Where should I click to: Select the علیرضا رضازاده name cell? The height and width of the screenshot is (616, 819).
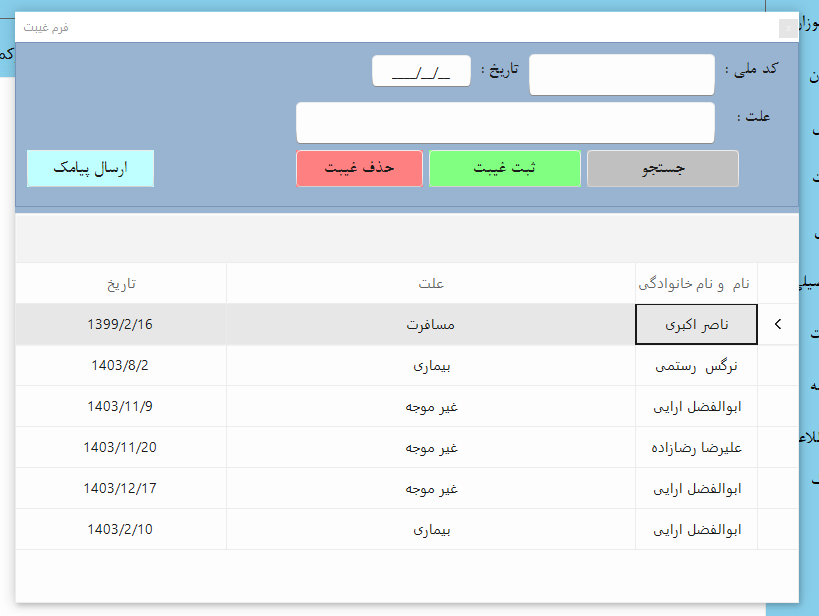(697, 448)
